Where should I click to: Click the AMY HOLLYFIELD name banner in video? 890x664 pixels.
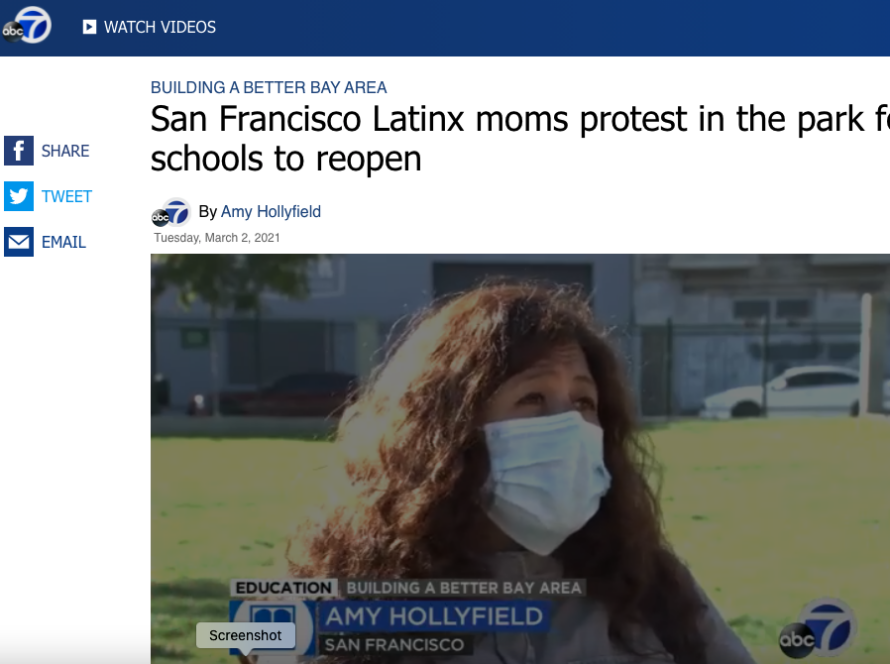click(x=434, y=616)
